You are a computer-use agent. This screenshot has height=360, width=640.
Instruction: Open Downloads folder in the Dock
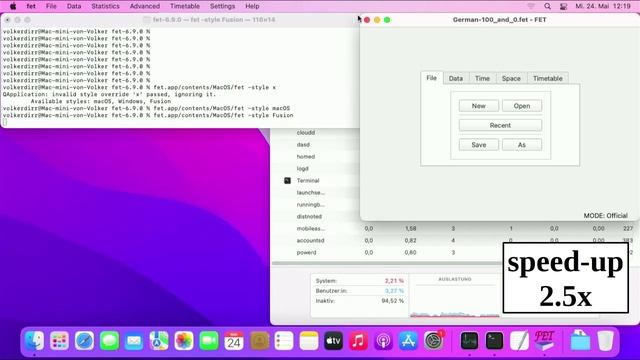point(580,340)
